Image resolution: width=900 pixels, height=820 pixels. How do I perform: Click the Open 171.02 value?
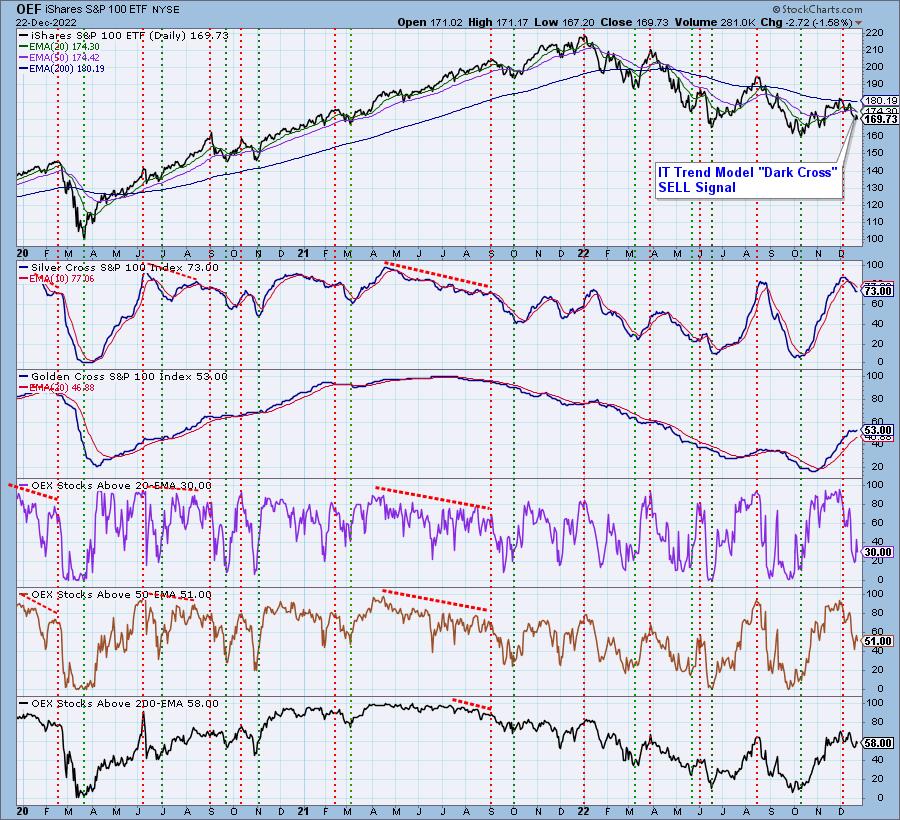click(430, 22)
